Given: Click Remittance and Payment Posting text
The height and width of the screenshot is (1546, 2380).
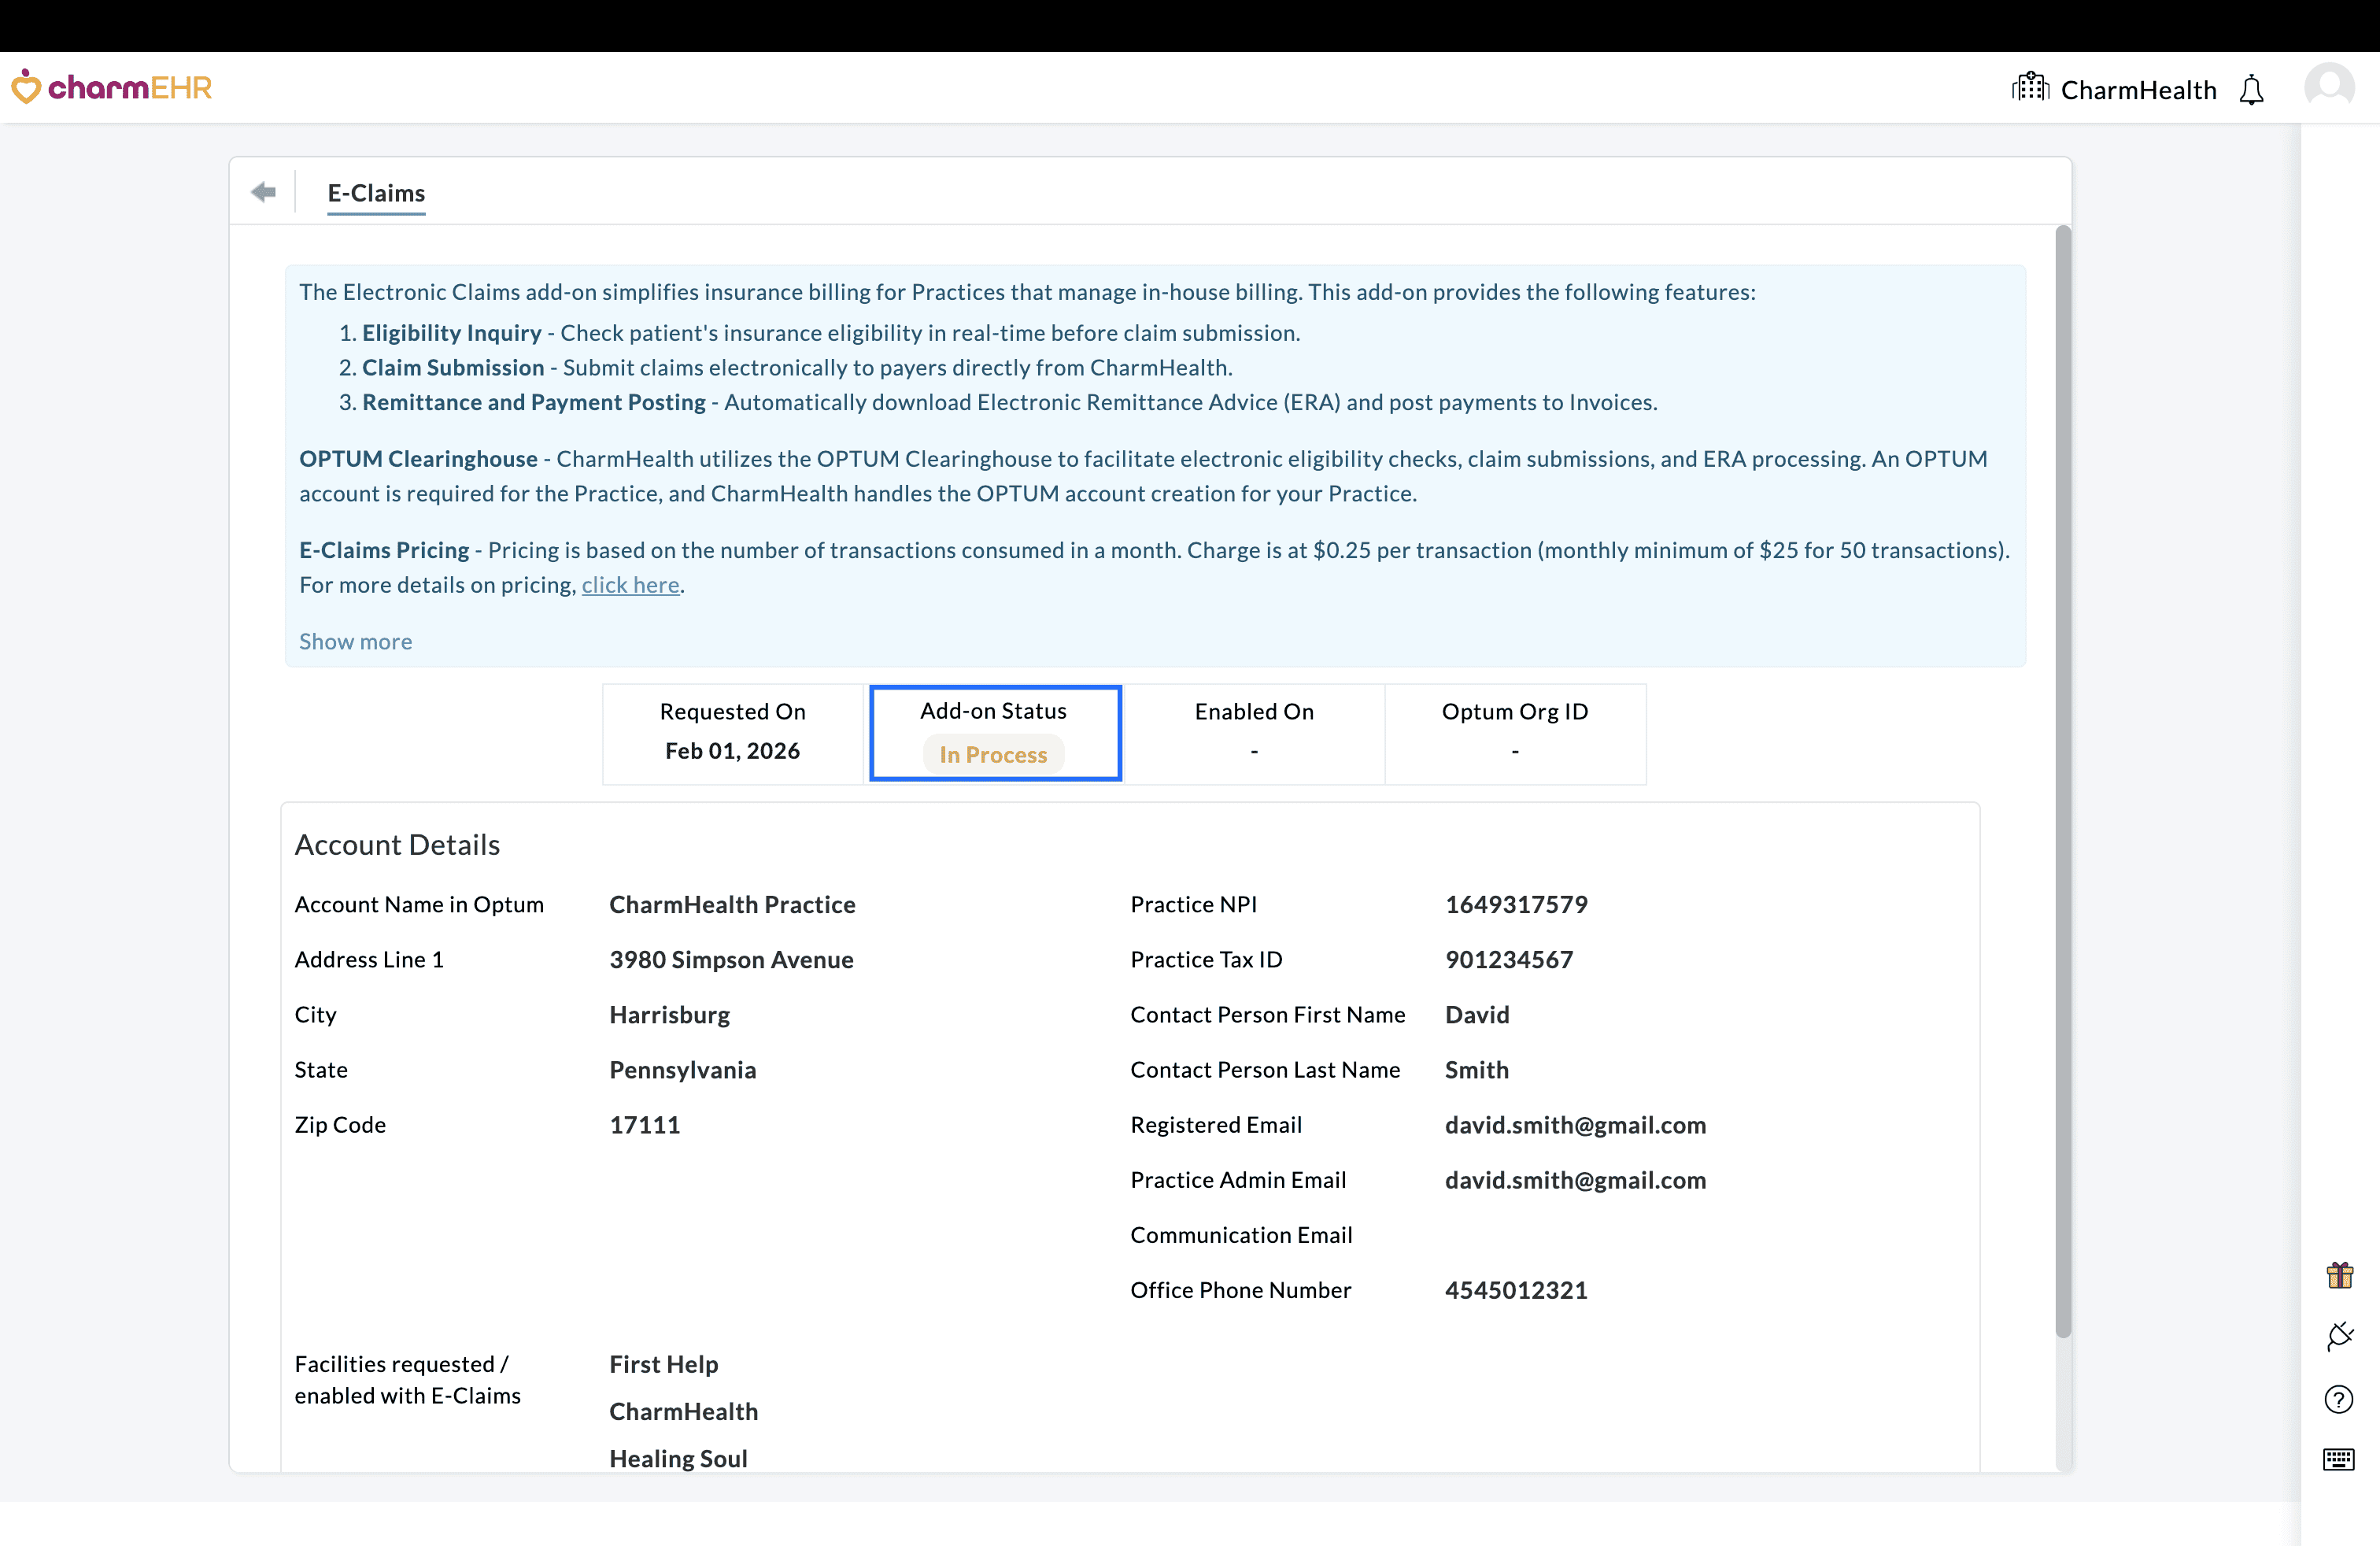Looking at the screenshot, I should (533, 402).
